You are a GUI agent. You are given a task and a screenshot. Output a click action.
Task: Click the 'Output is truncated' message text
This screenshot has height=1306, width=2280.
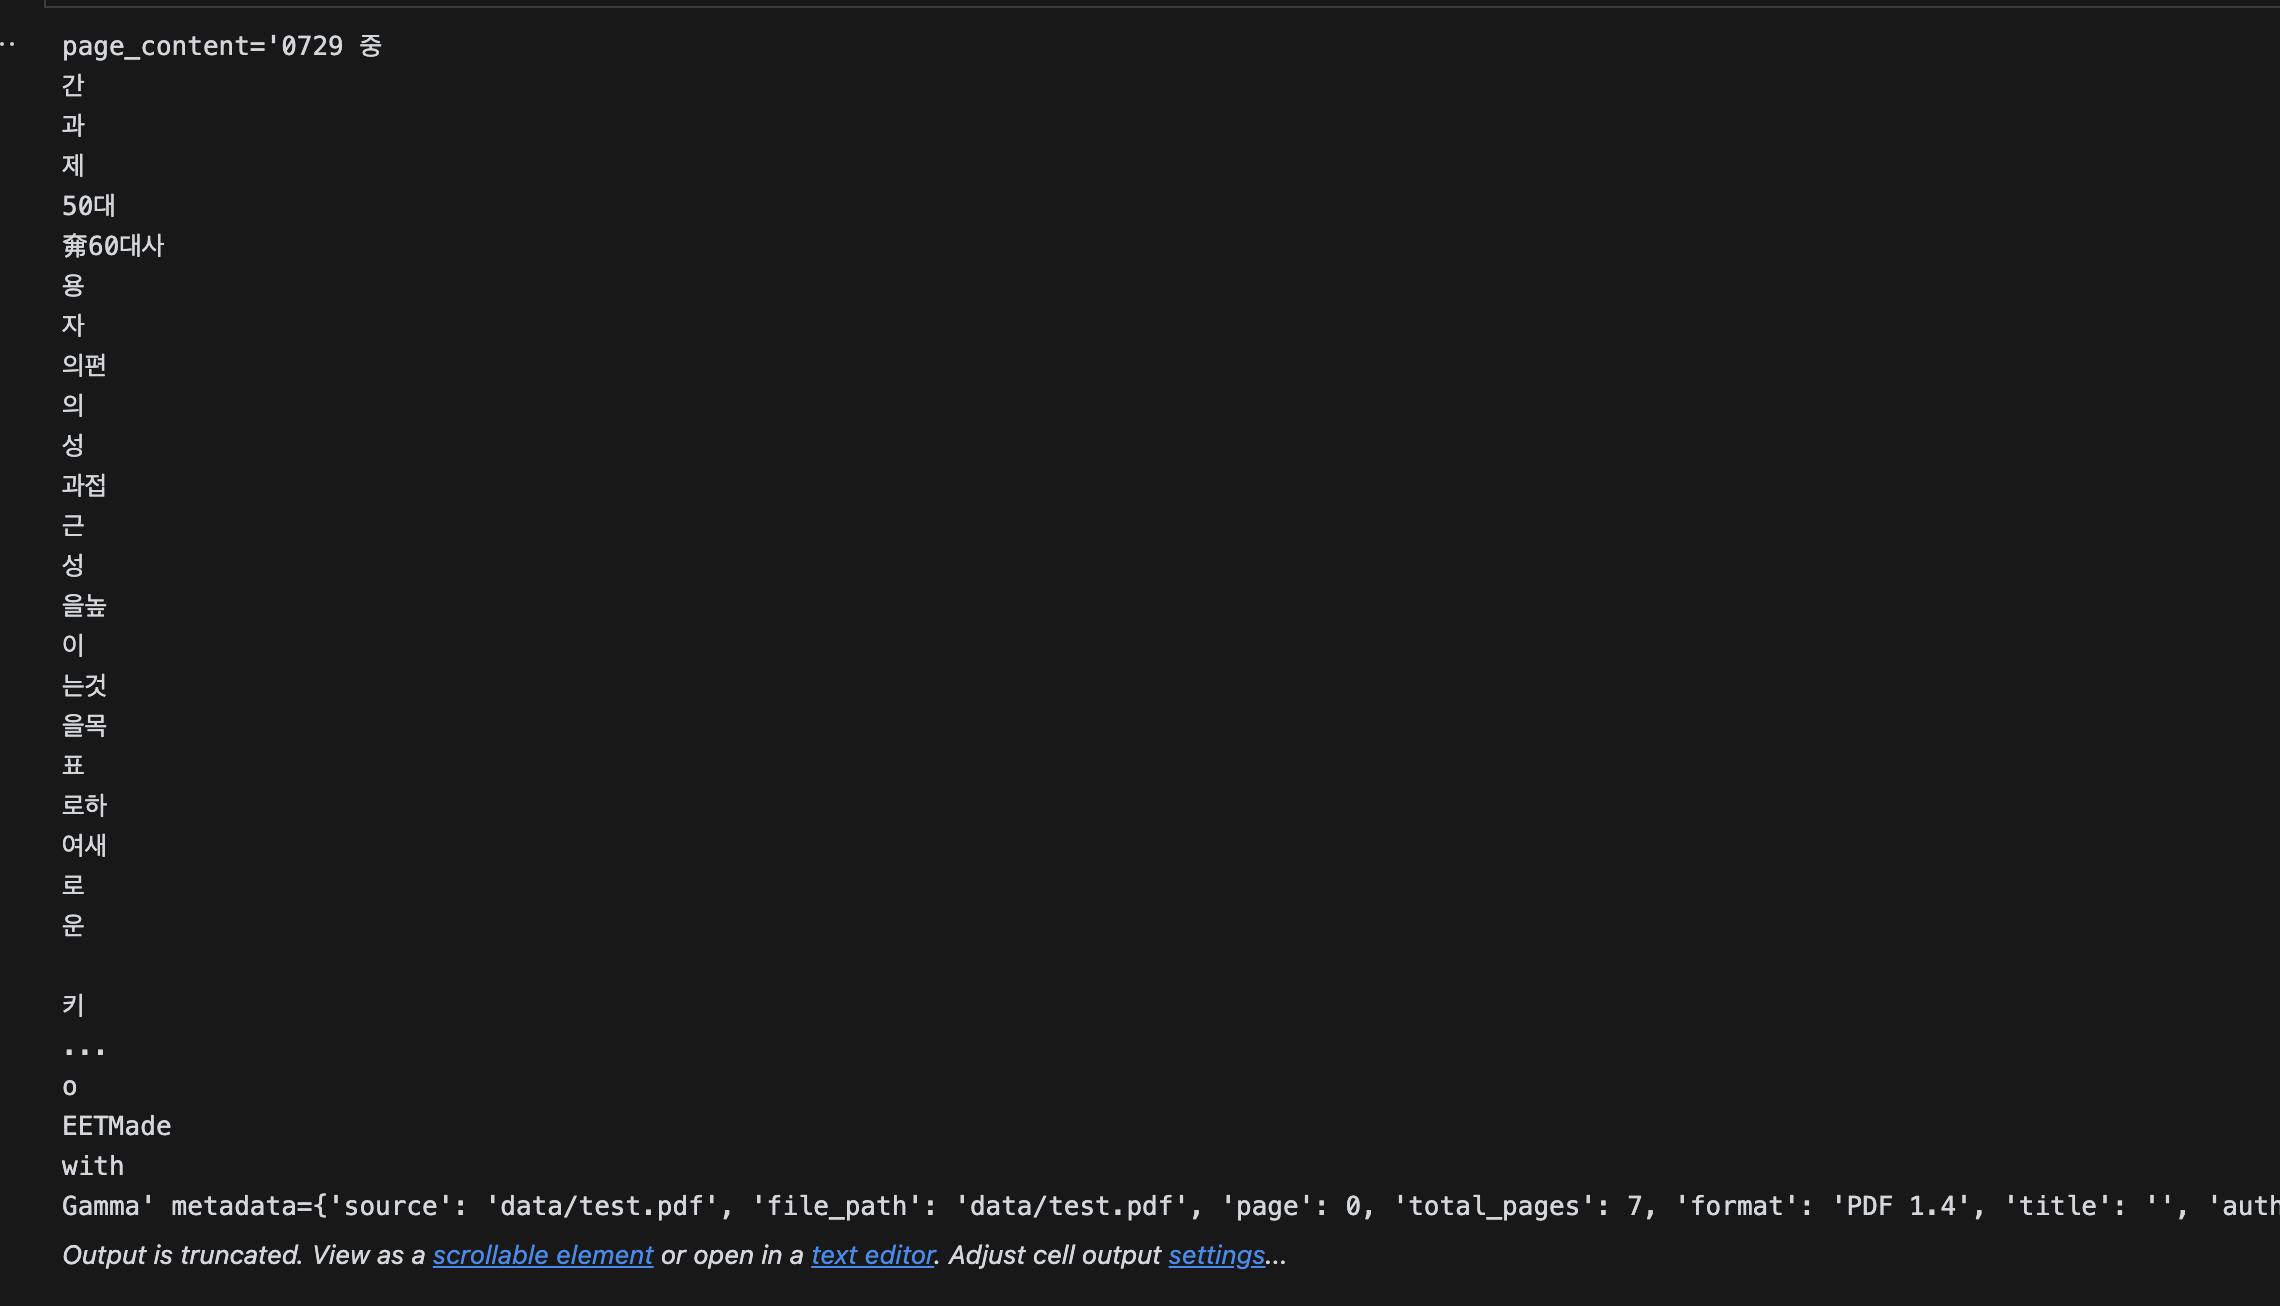[x=180, y=1255]
